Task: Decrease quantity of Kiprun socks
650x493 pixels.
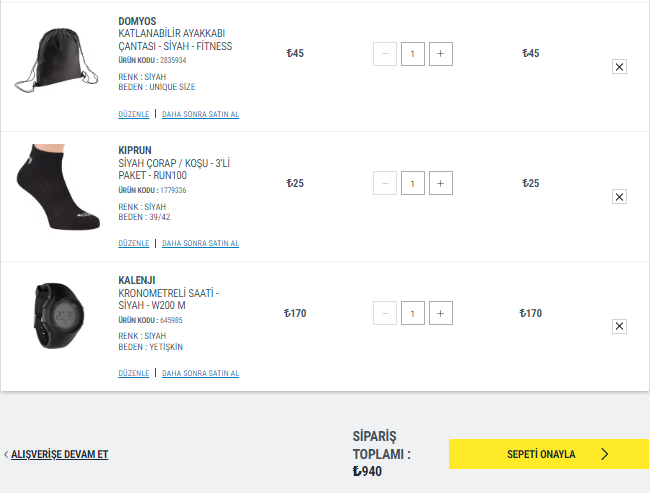Action: tap(385, 183)
